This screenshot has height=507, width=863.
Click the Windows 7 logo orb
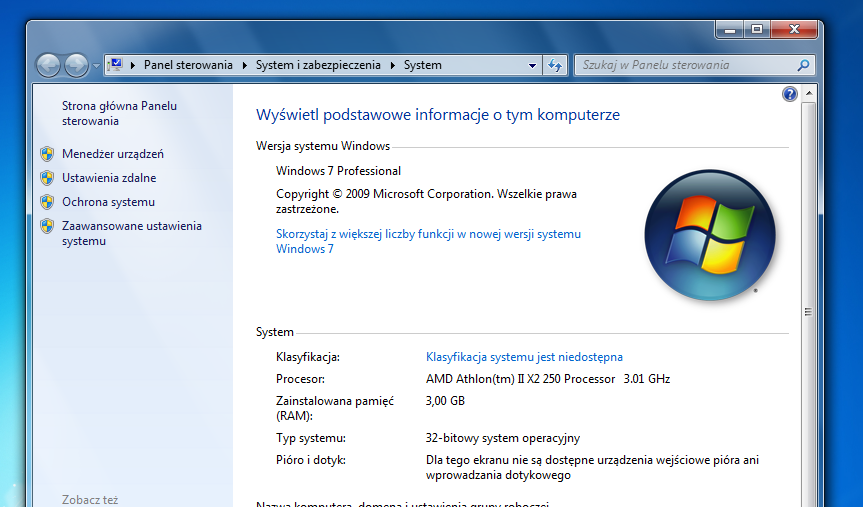click(x=710, y=235)
